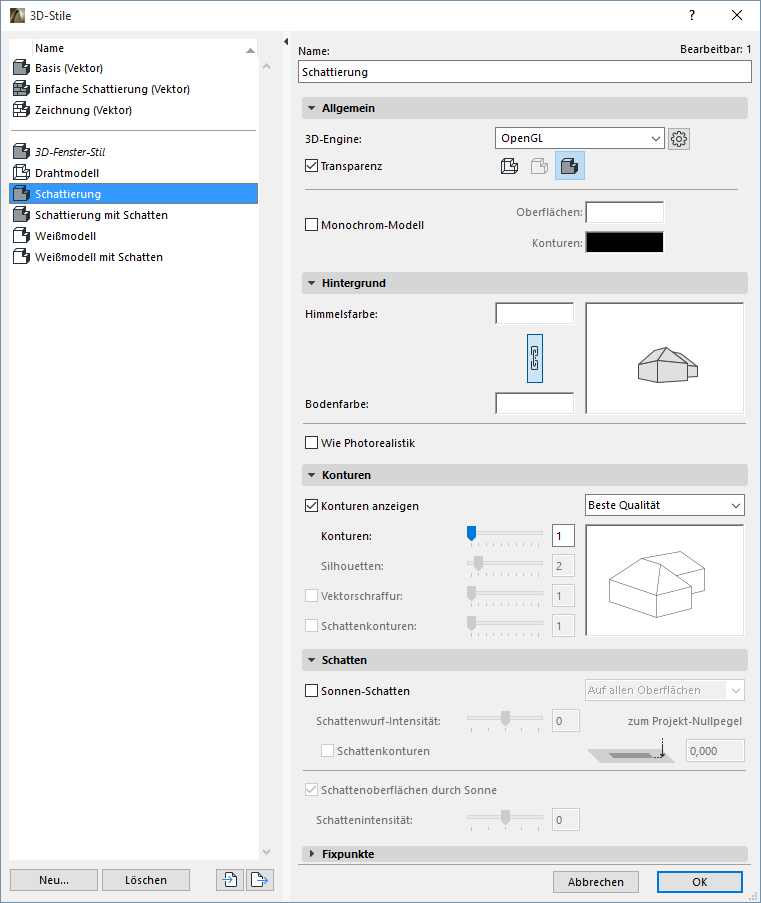This screenshot has width=761, height=903.
Task: Collapse the Allgemein section
Action: click(312, 108)
